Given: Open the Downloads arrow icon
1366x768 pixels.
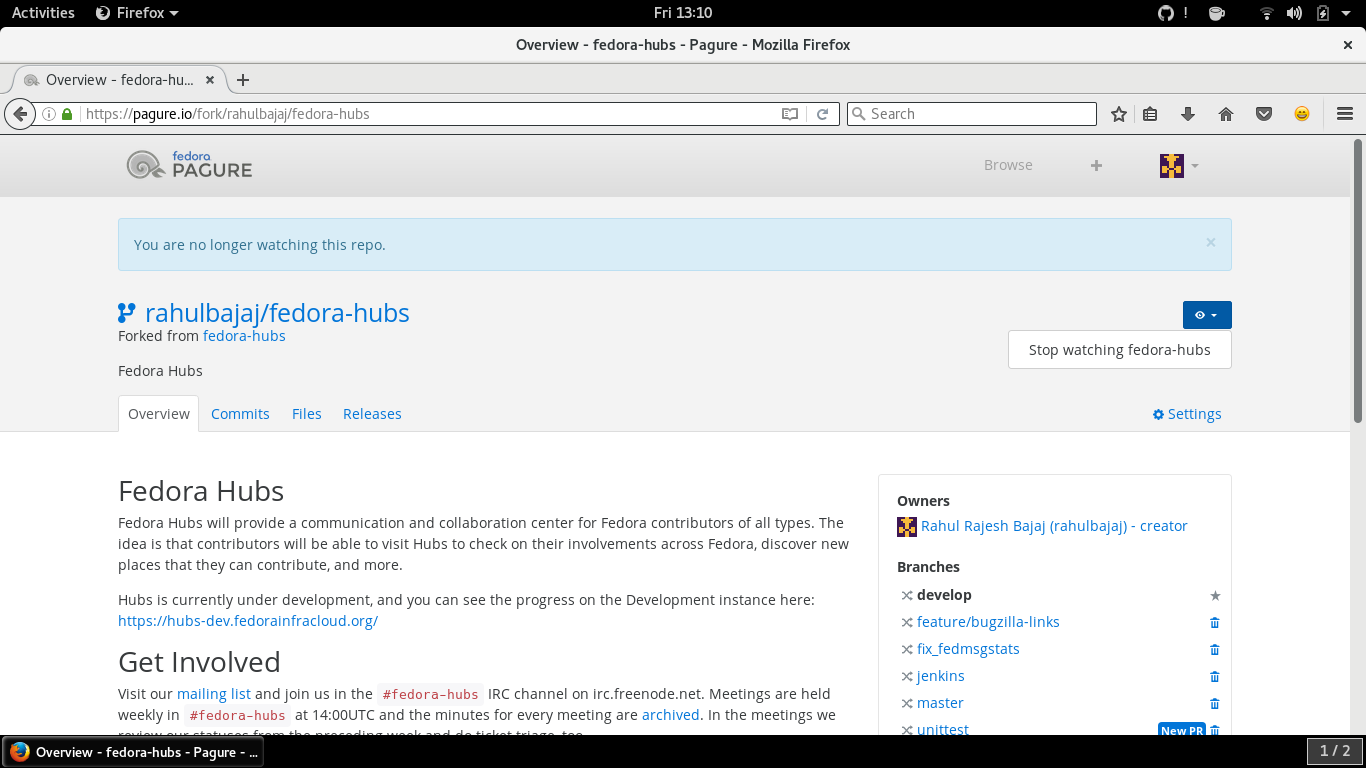Looking at the screenshot, I should [x=1188, y=114].
